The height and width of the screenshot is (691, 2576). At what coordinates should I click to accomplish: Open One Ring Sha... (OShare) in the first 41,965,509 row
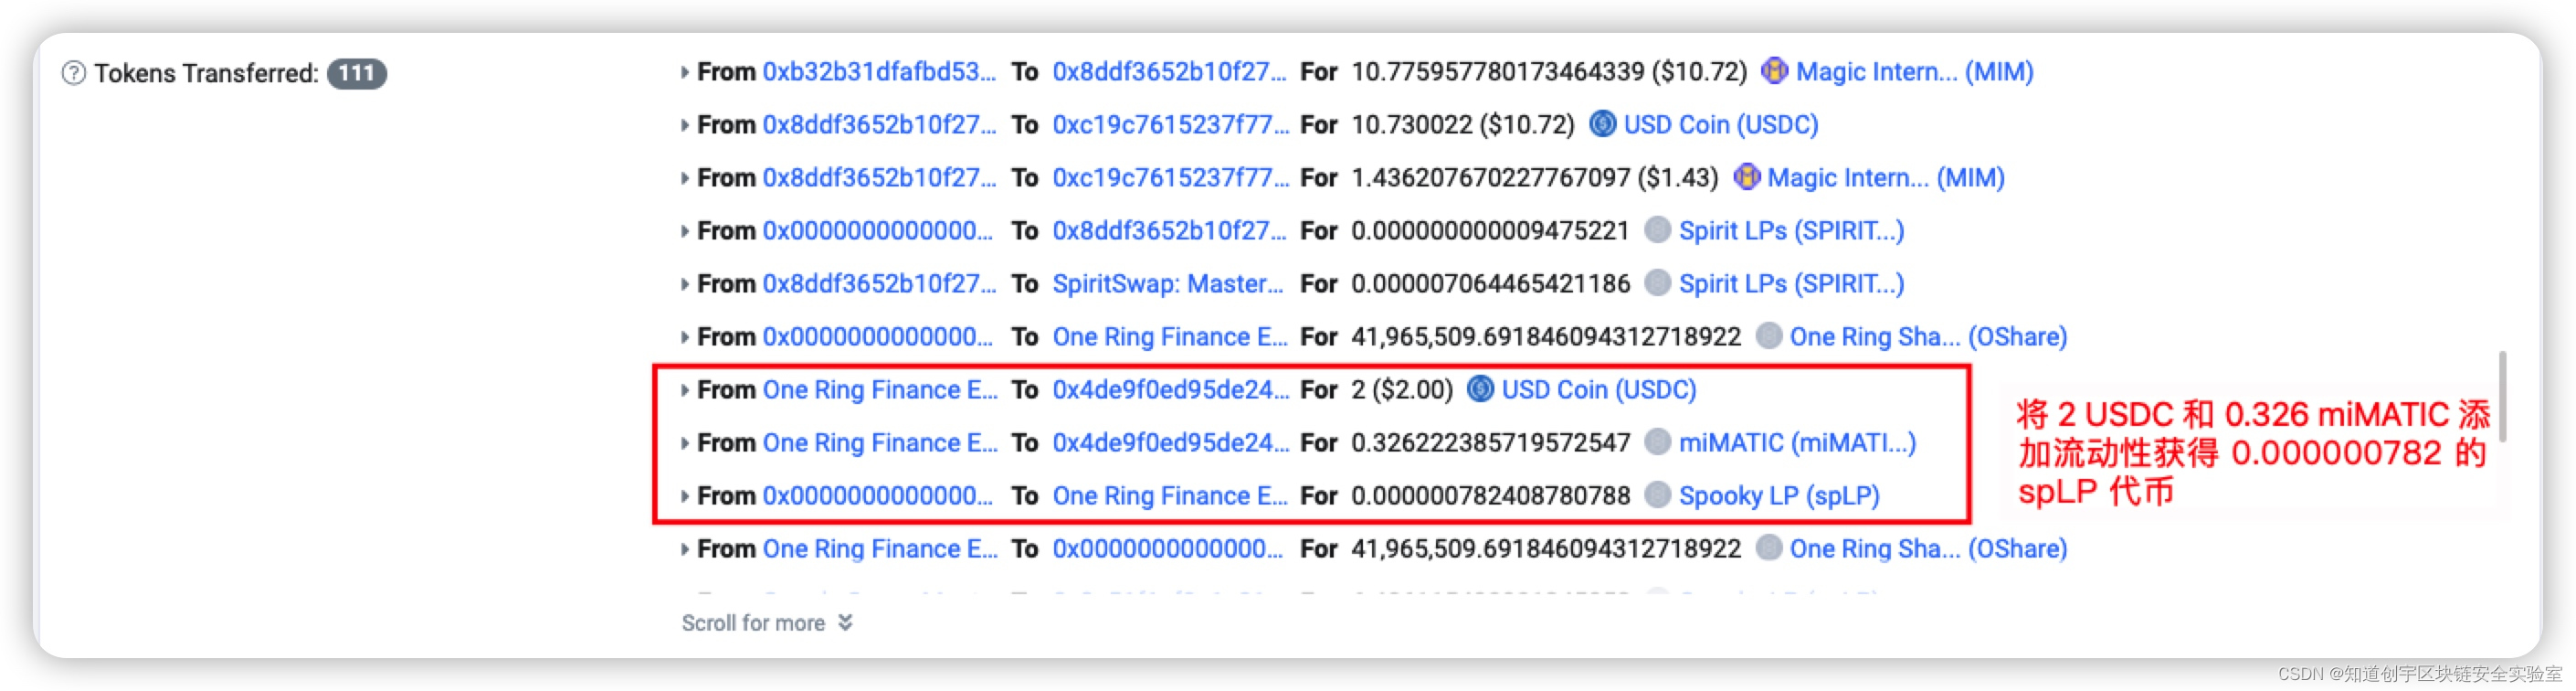pyautogui.click(x=1928, y=337)
